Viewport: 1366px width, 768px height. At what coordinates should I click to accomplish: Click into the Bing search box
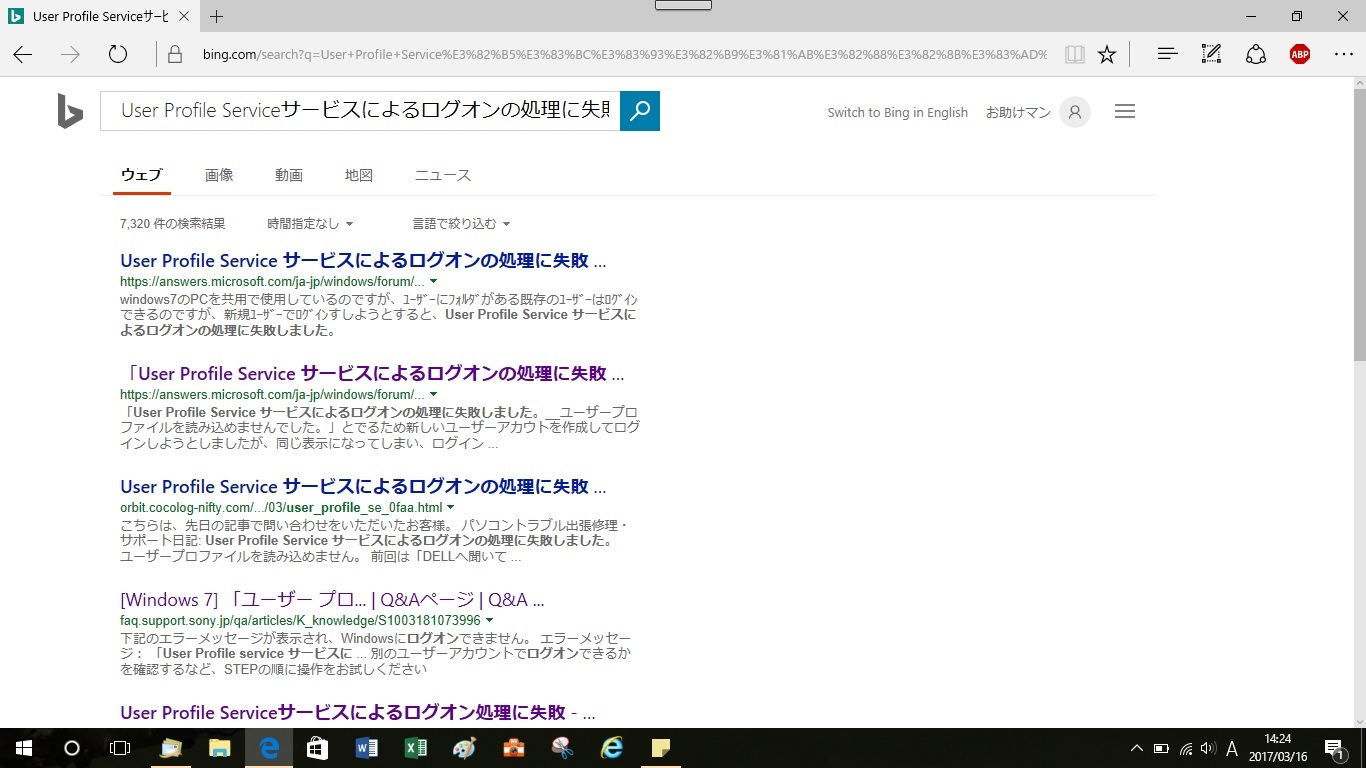360,111
